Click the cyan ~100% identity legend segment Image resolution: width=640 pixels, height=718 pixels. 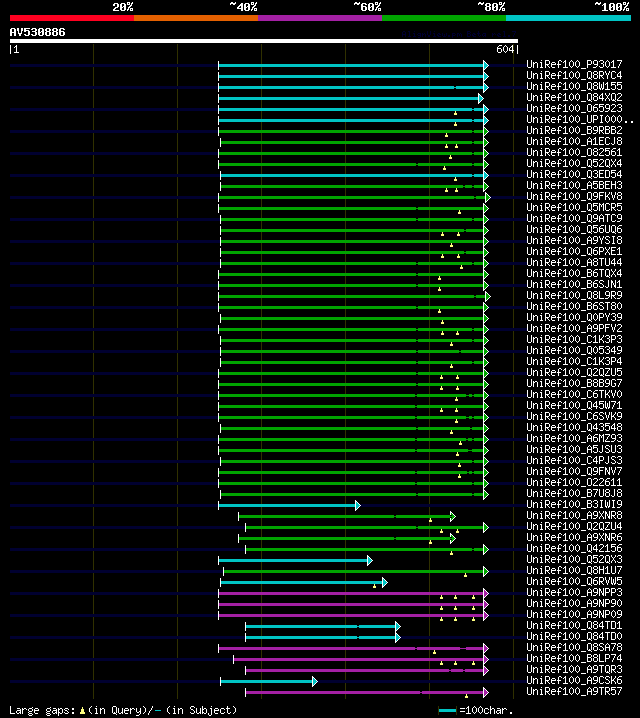point(569,18)
